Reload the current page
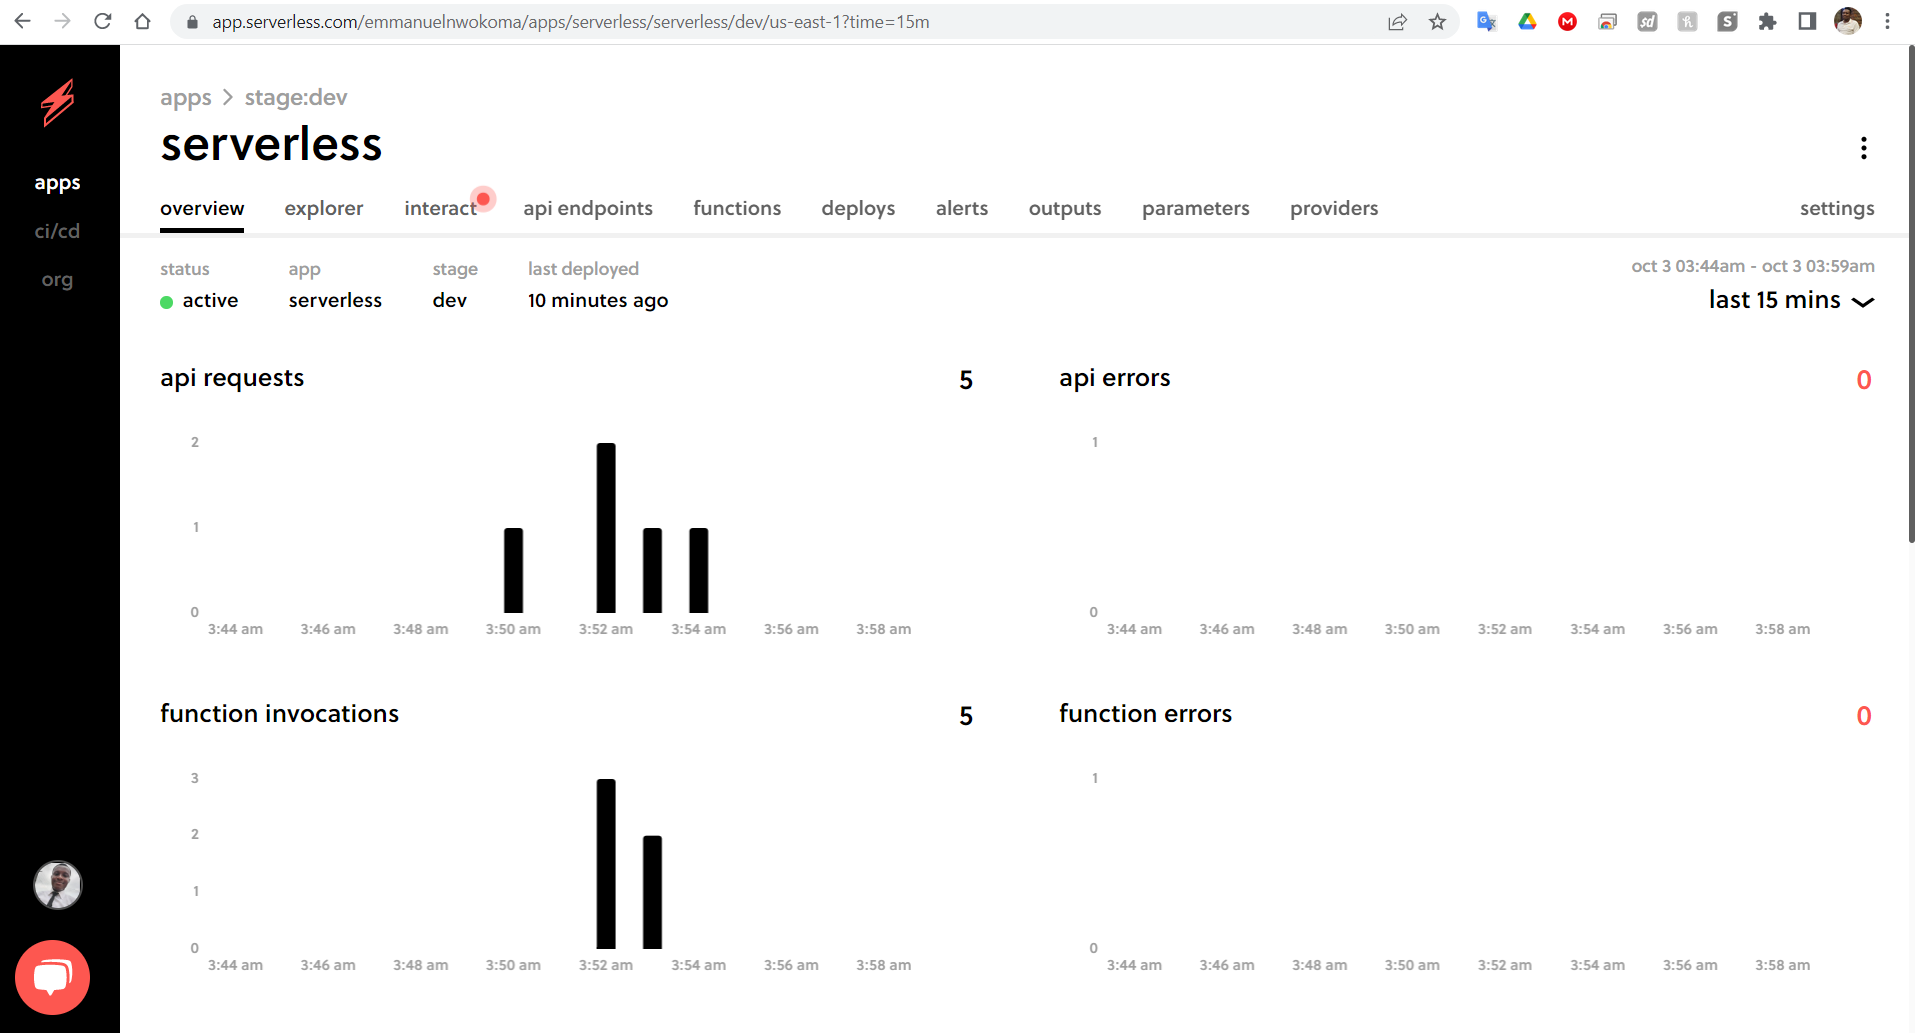The image size is (1915, 1033). pyautogui.click(x=102, y=21)
